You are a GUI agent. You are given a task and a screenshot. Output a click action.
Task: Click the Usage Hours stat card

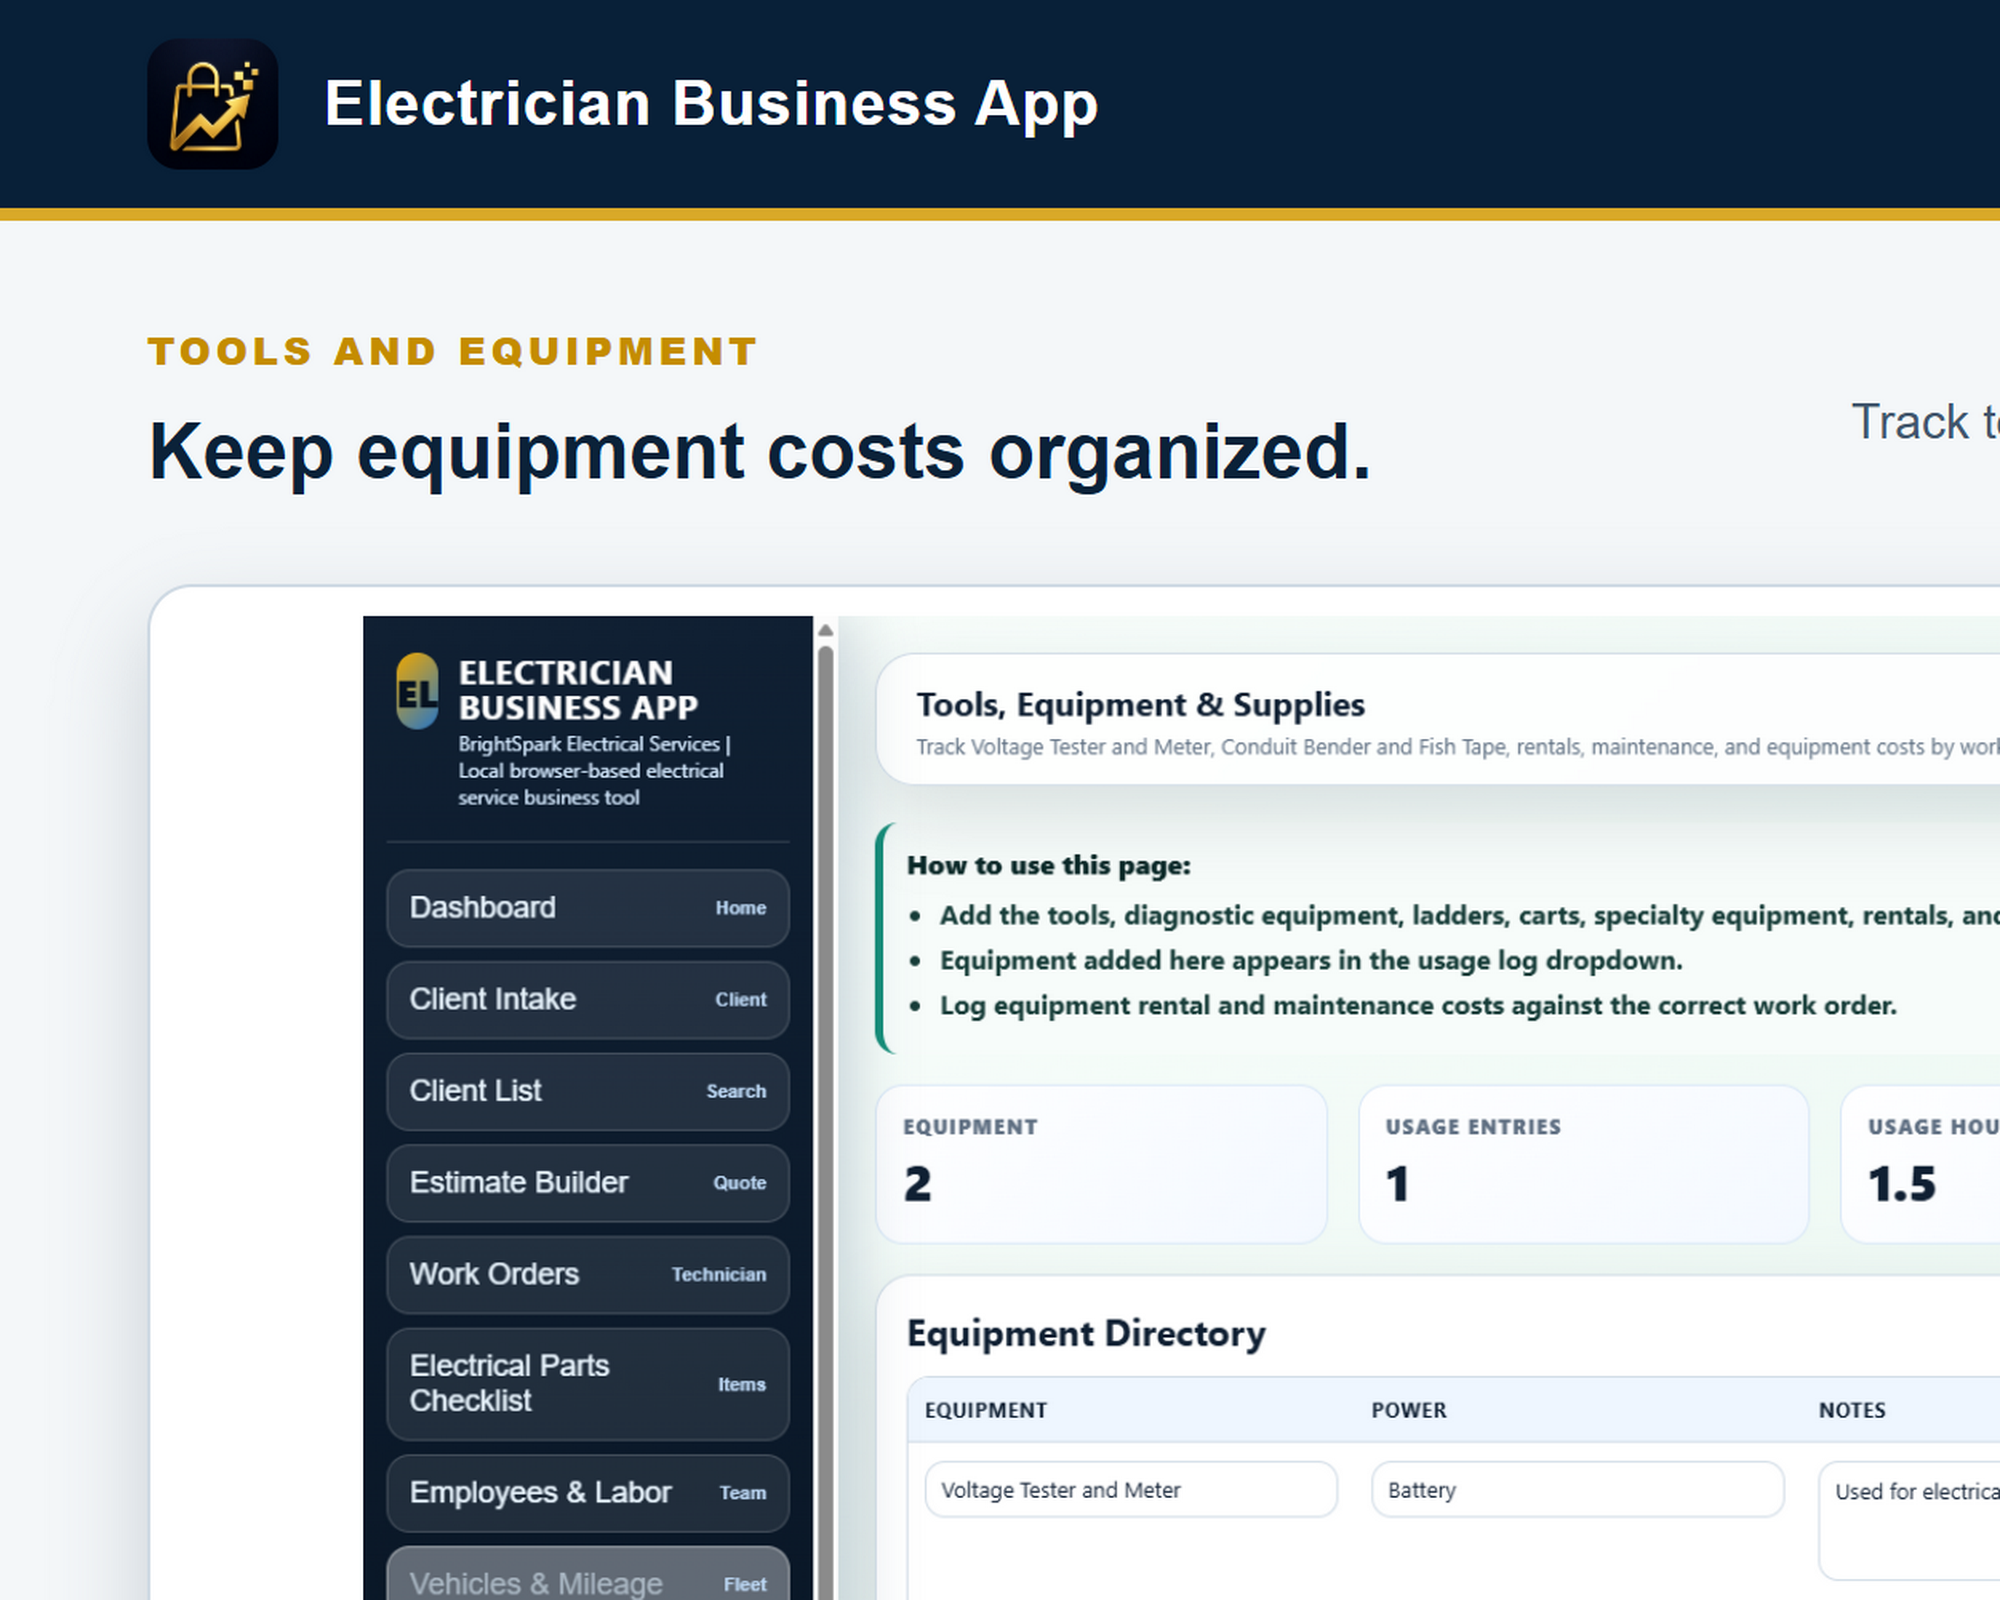pyautogui.click(x=1921, y=1164)
